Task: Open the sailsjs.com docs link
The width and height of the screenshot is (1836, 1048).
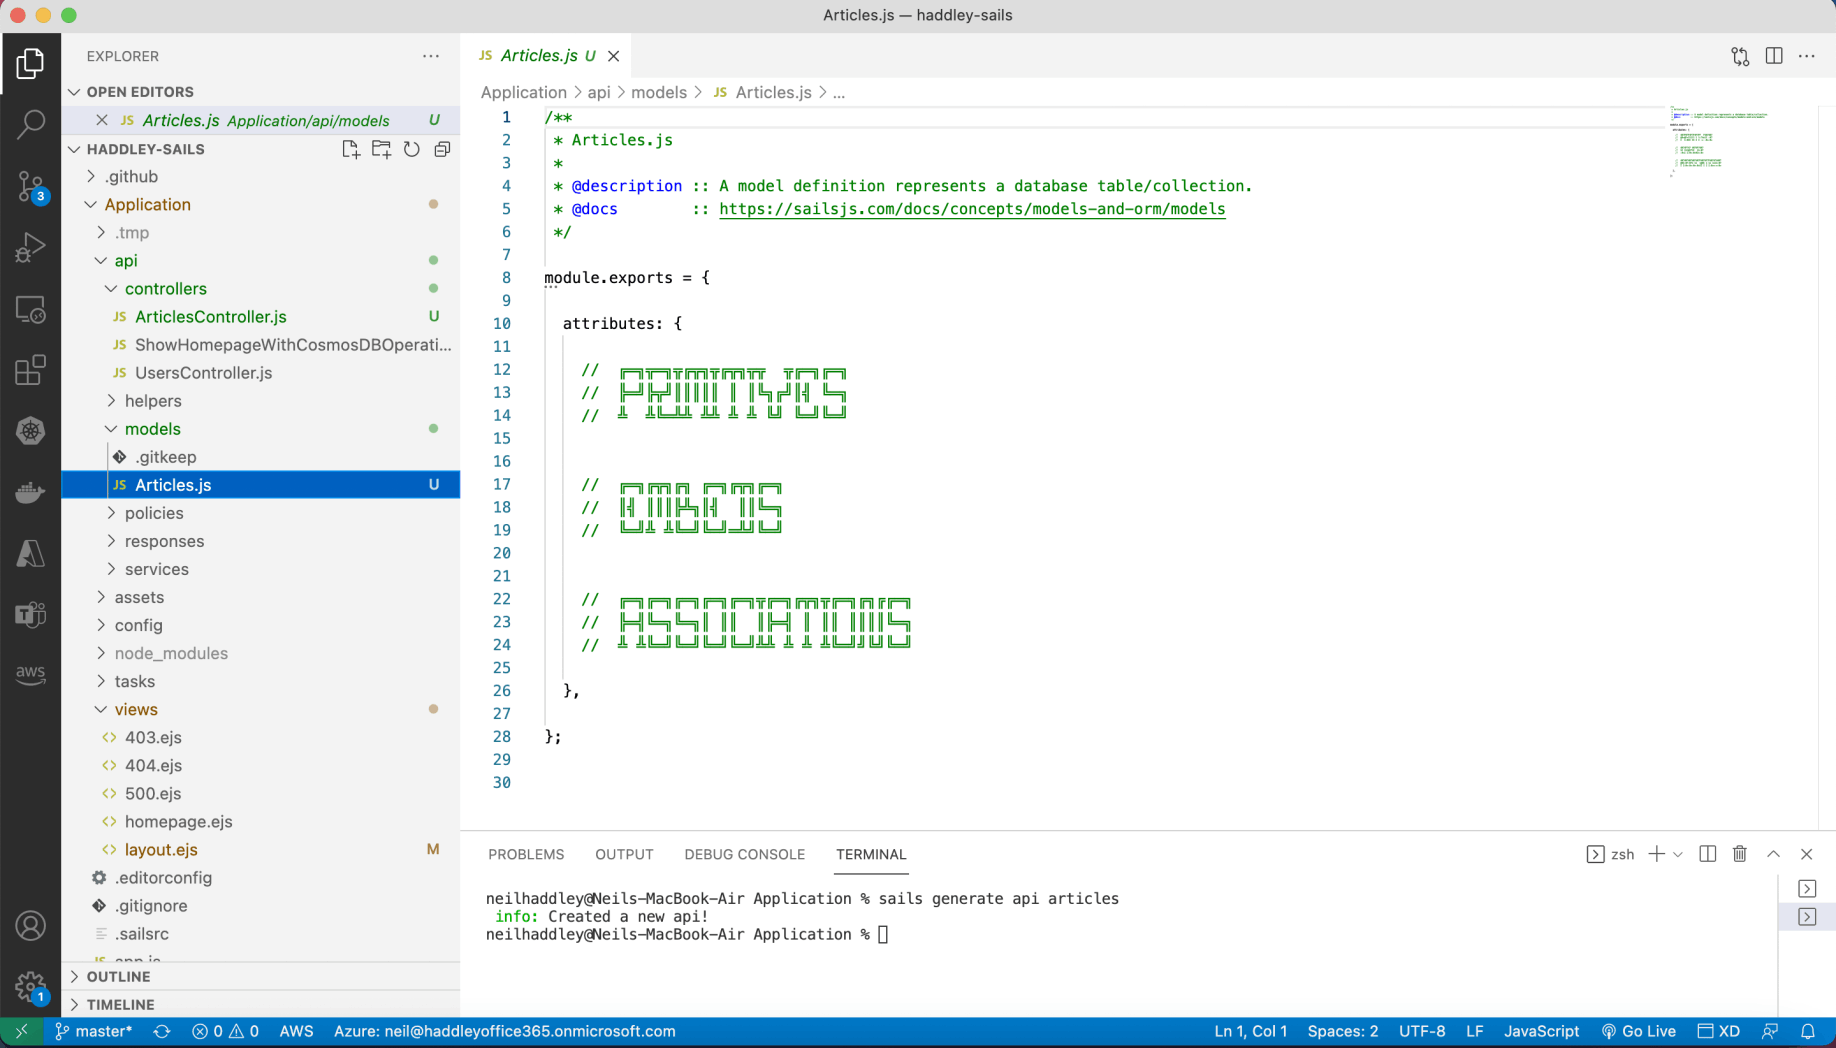Action: (971, 209)
